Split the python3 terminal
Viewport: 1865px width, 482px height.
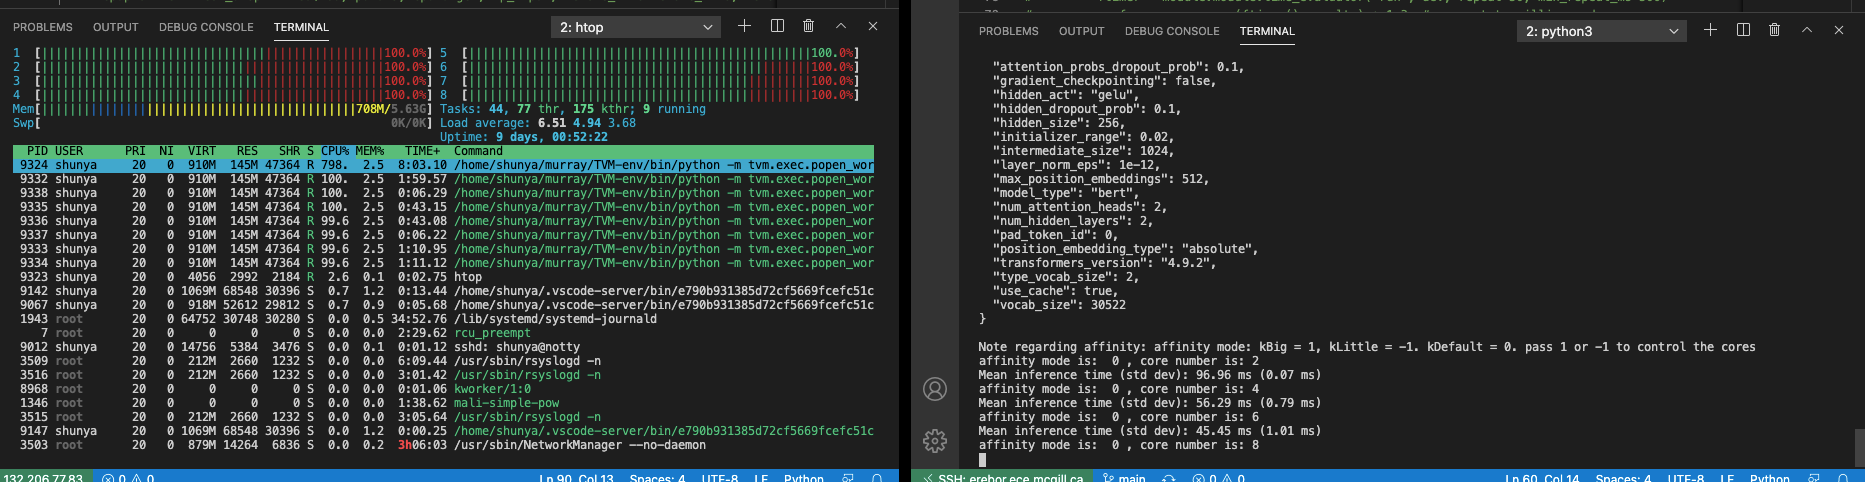1743,30
